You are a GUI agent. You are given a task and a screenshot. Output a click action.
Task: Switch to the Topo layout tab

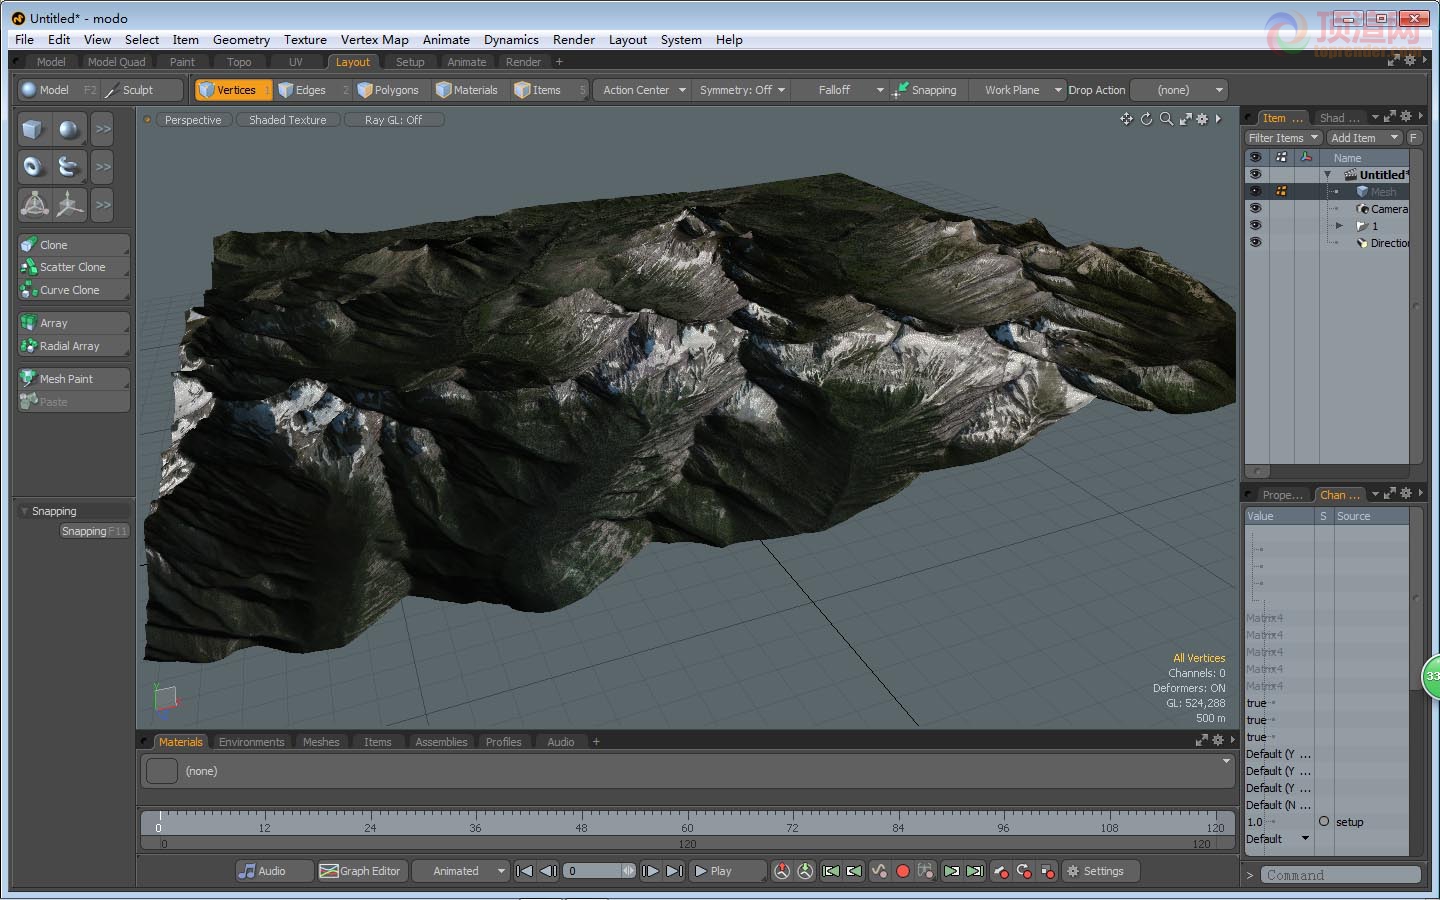[239, 62]
